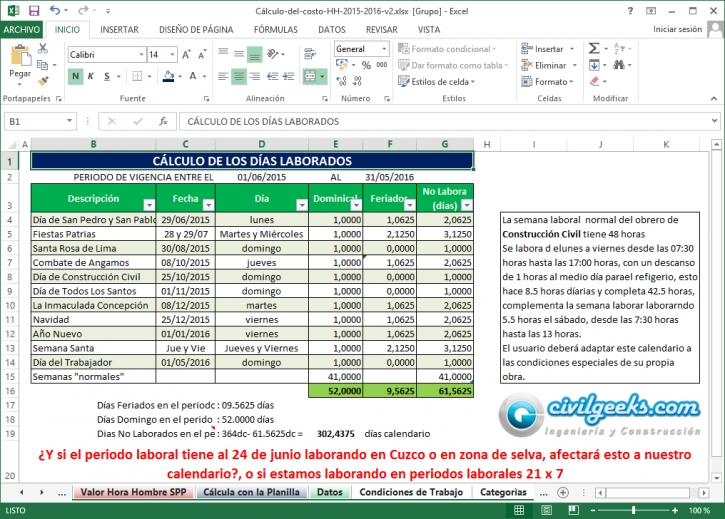Click Iniciar sesión to sign in

tap(677, 30)
